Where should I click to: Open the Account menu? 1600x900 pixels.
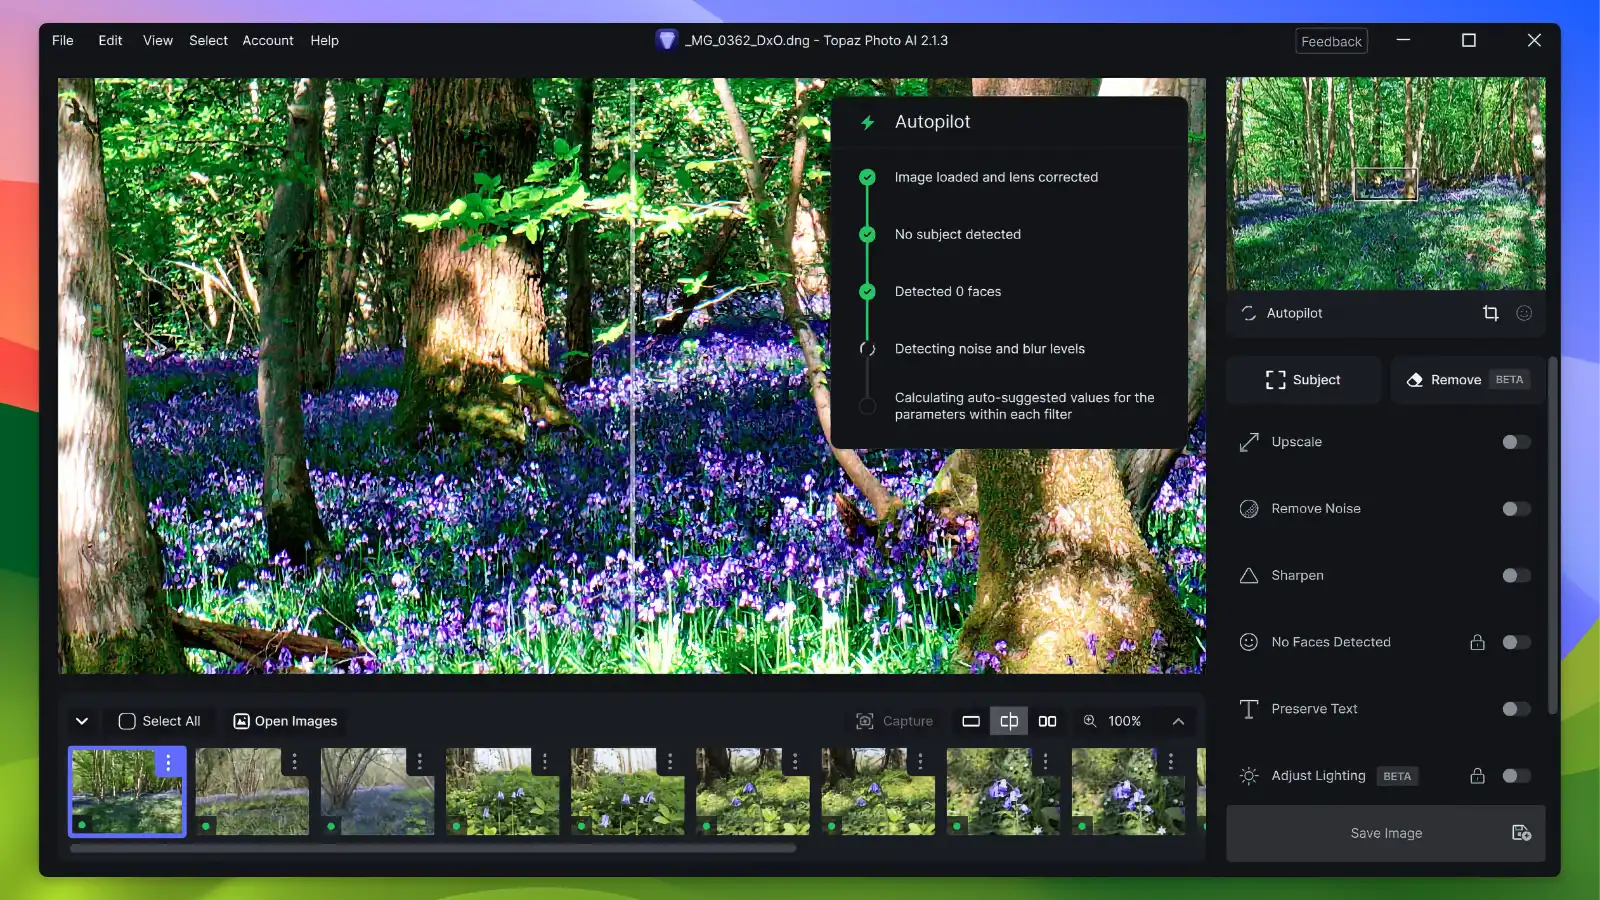pos(267,40)
